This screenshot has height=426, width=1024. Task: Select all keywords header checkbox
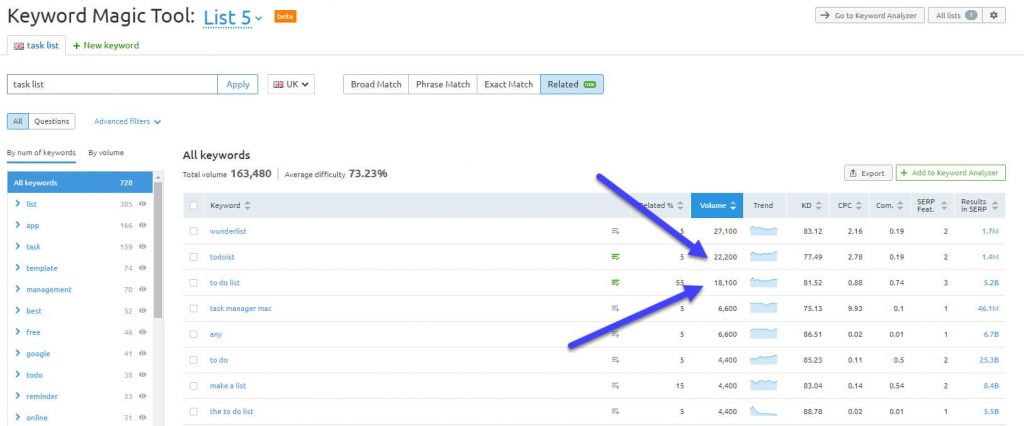point(193,206)
